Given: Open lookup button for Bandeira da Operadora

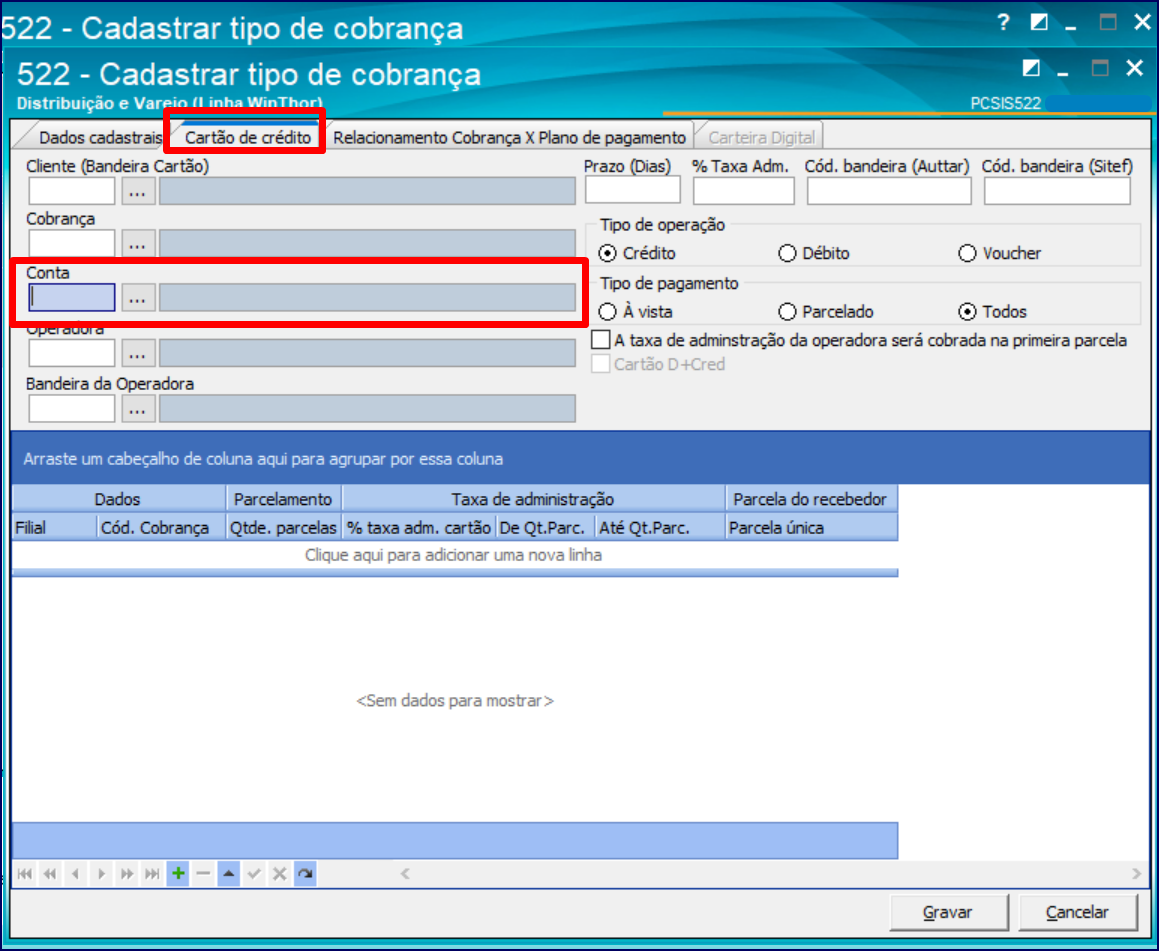Looking at the screenshot, I should 137,409.
